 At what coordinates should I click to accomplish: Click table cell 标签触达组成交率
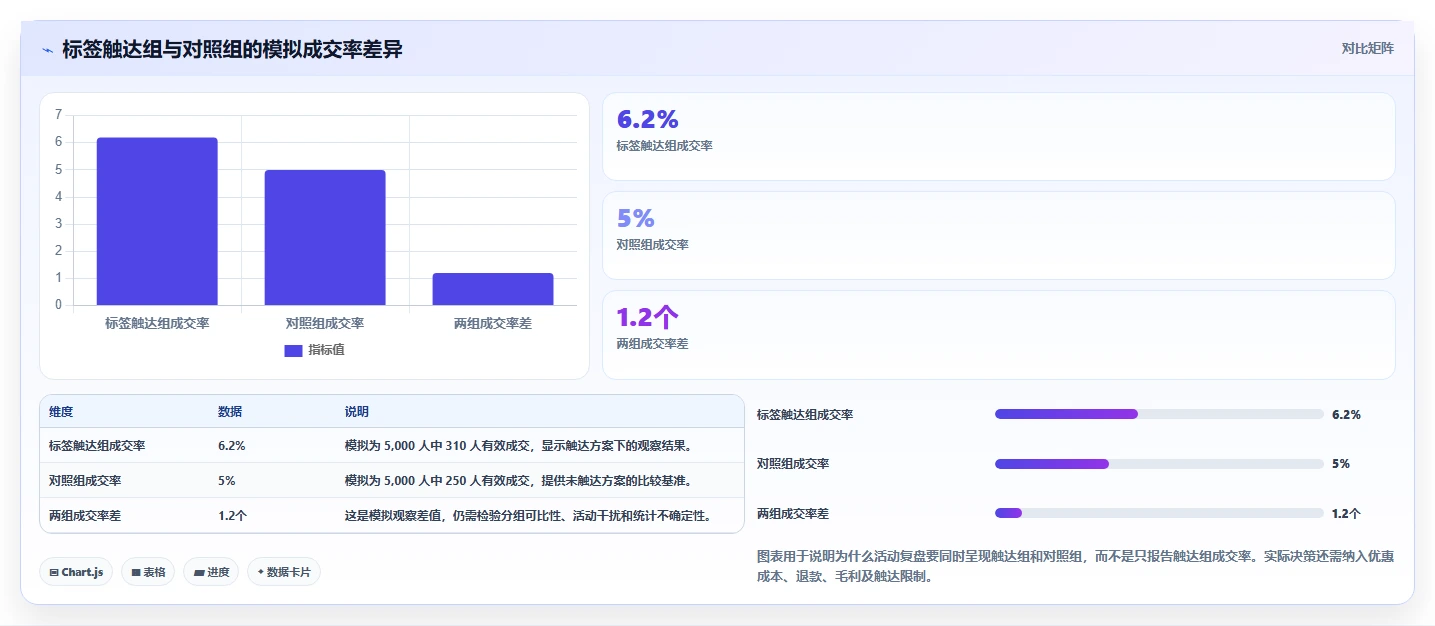click(x=97, y=446)
